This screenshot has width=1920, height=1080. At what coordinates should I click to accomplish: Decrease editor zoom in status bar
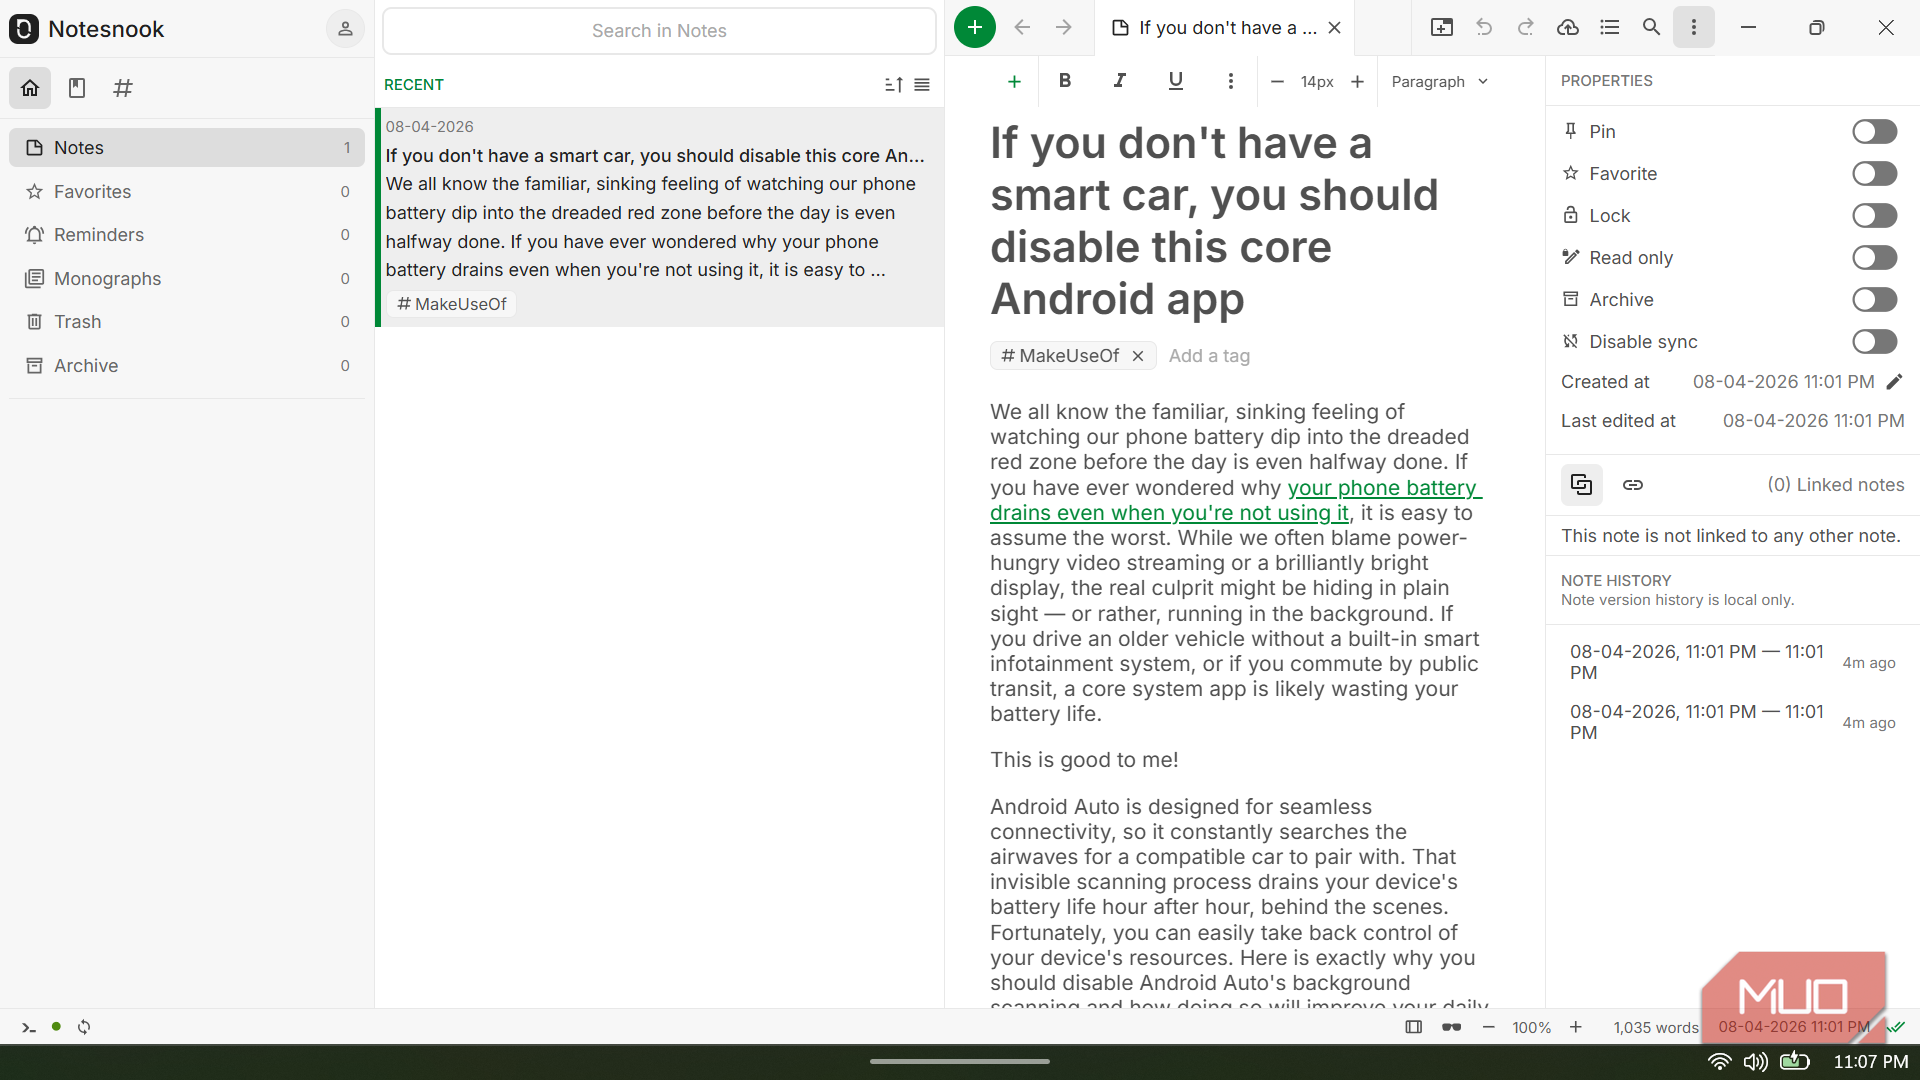(1489, 1027)
